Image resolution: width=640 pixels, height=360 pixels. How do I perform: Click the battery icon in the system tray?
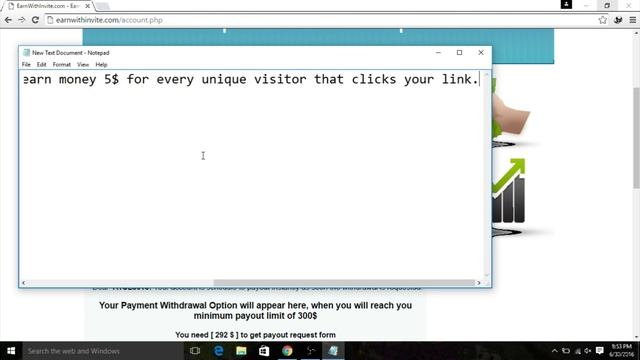(566, 351)
